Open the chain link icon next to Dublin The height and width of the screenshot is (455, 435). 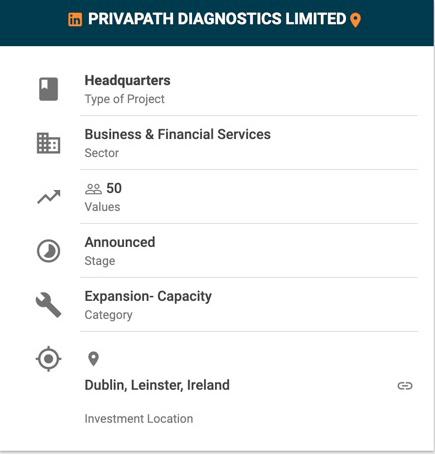click(405, 386)
